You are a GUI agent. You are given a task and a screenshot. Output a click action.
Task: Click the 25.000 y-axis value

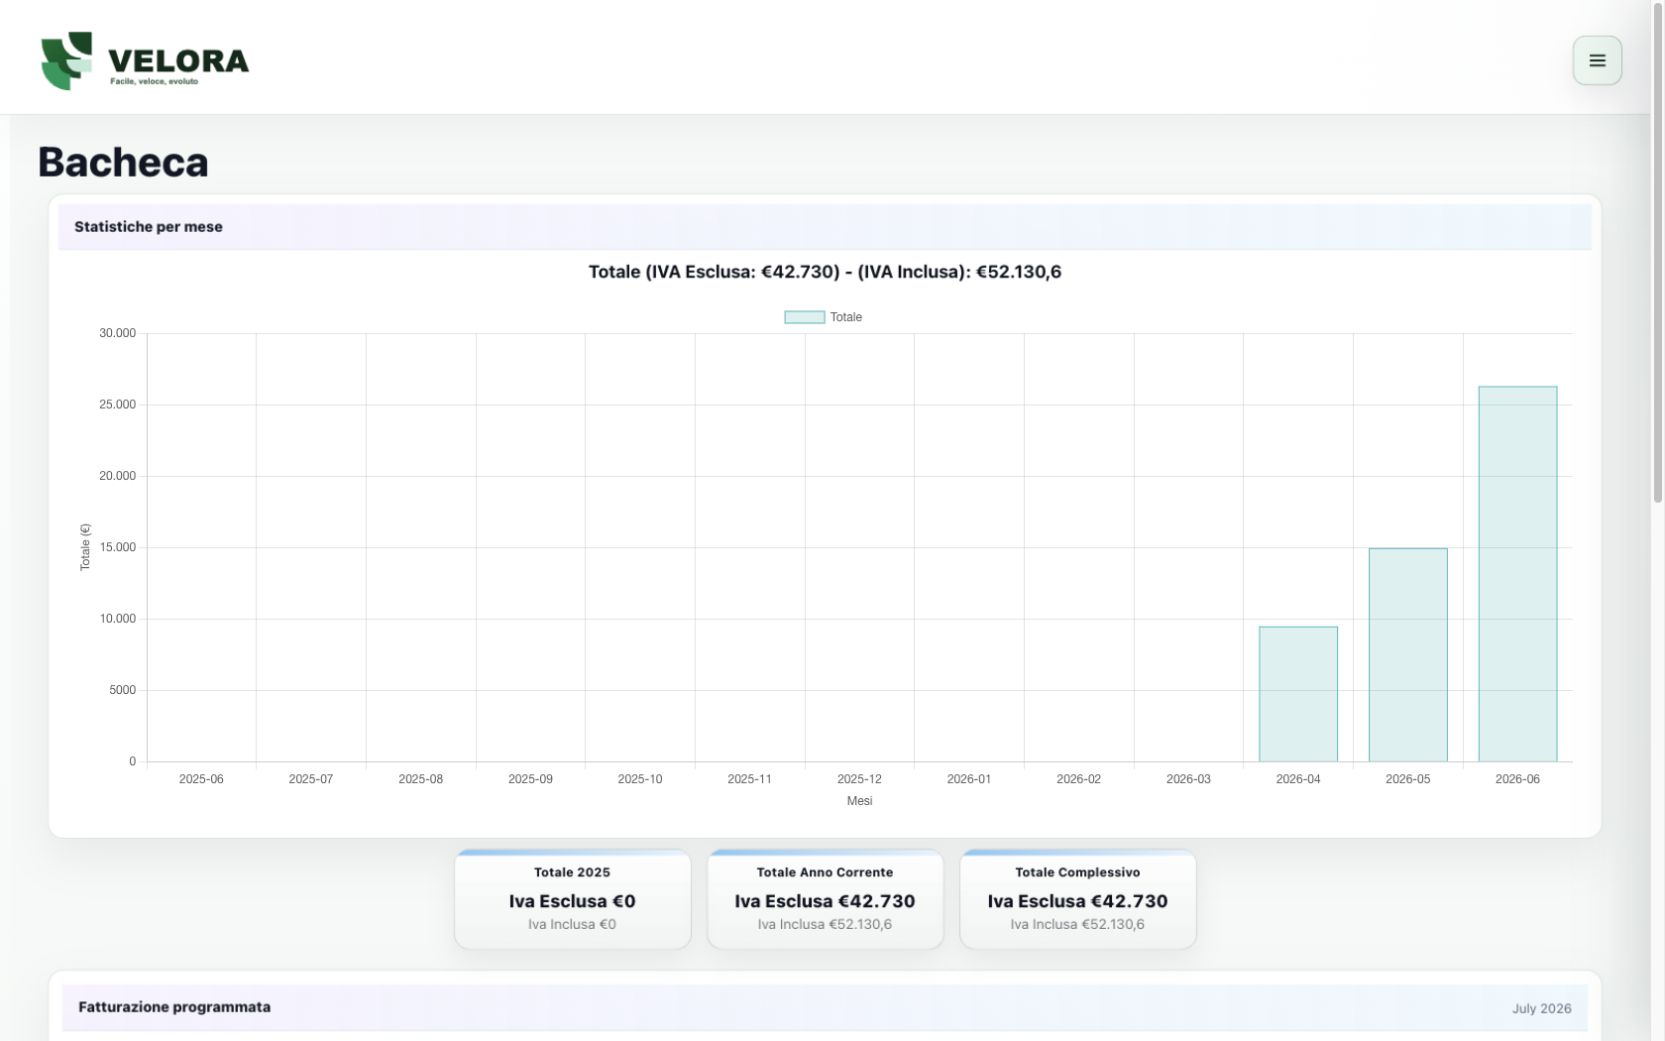117,405
